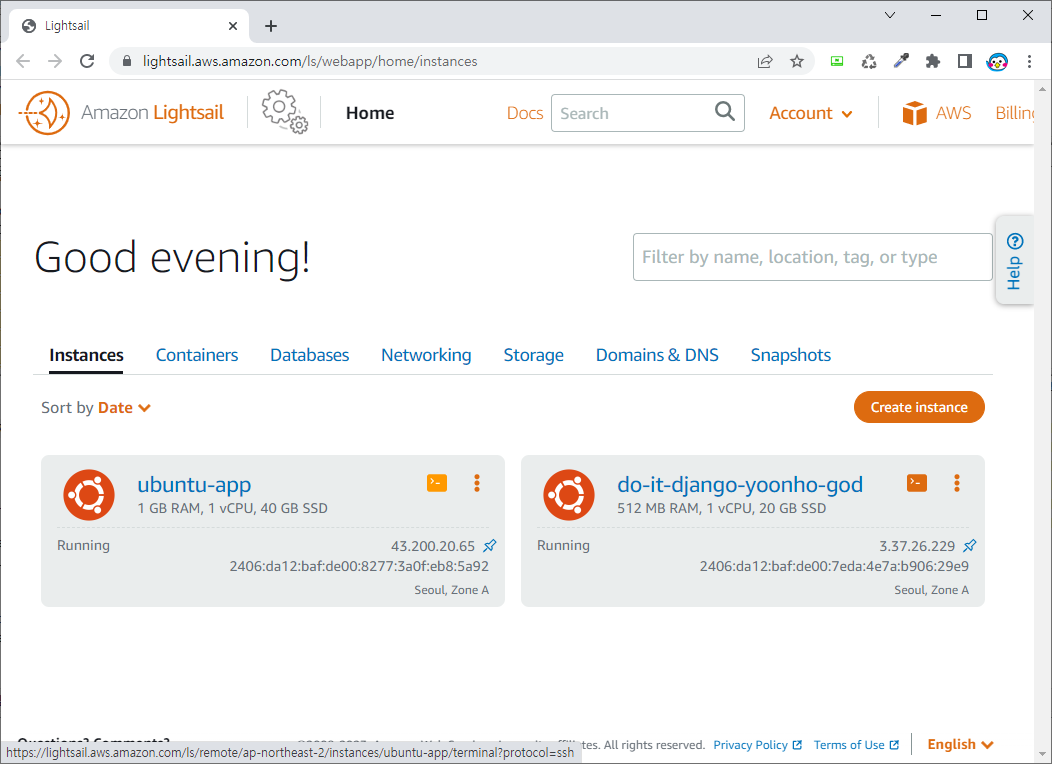The image size is (1052, 764).
Task: Open the tab search chevron
Action: pos(890,15)
